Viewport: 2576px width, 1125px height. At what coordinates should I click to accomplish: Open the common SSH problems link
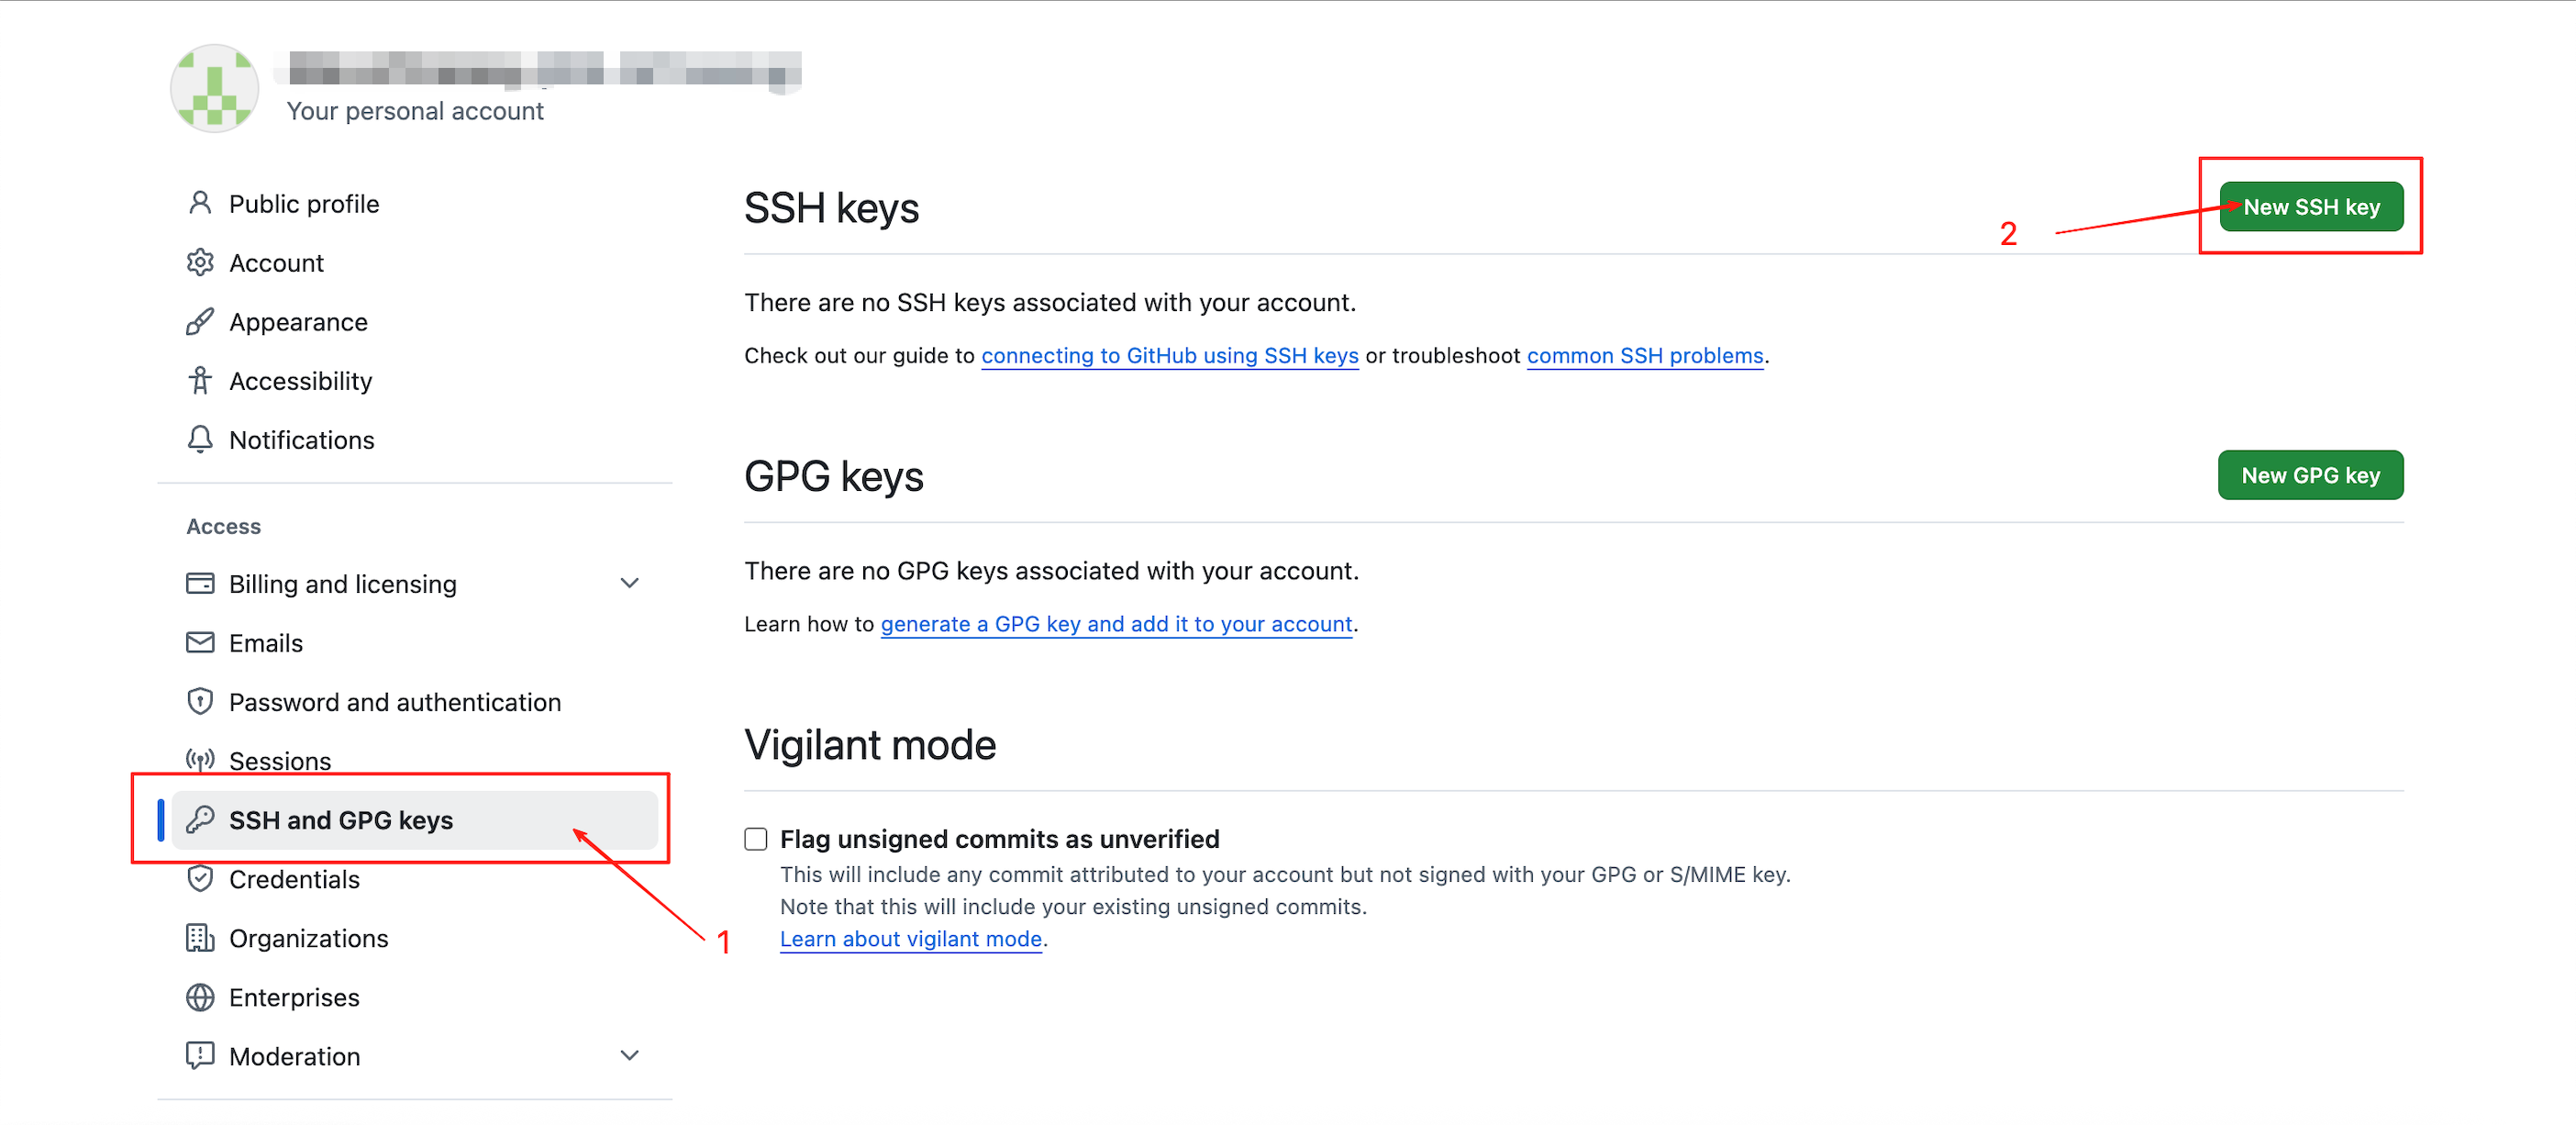tap(1645, 355)
